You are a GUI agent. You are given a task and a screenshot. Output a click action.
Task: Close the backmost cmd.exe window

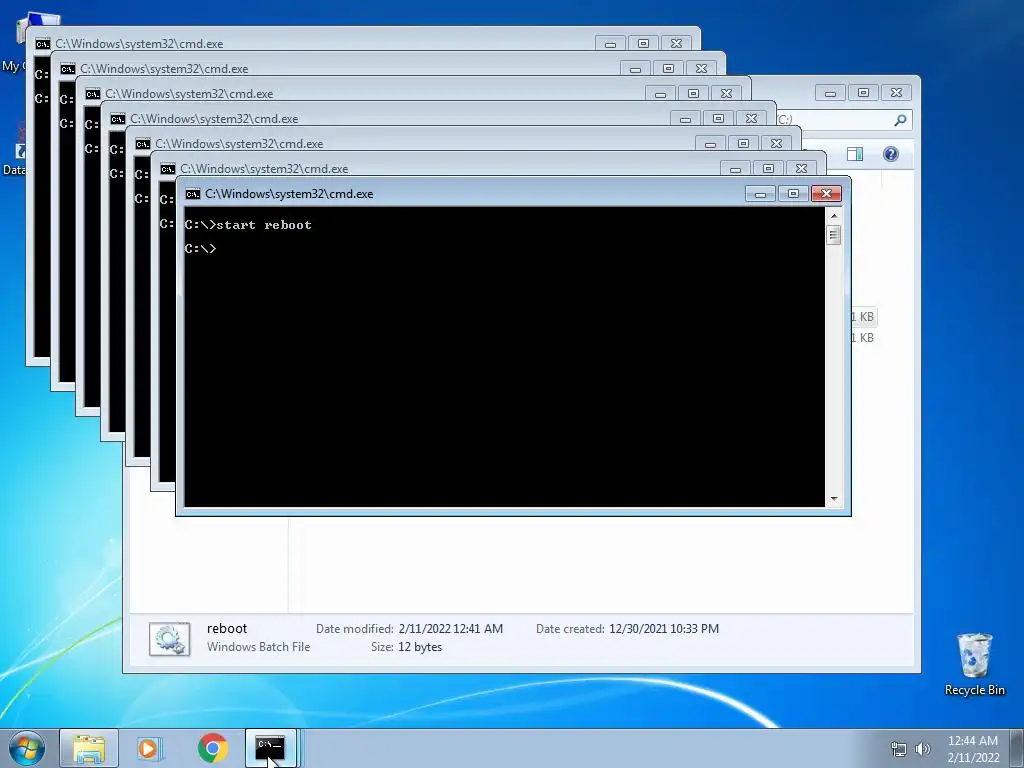[x=677, y=44]
